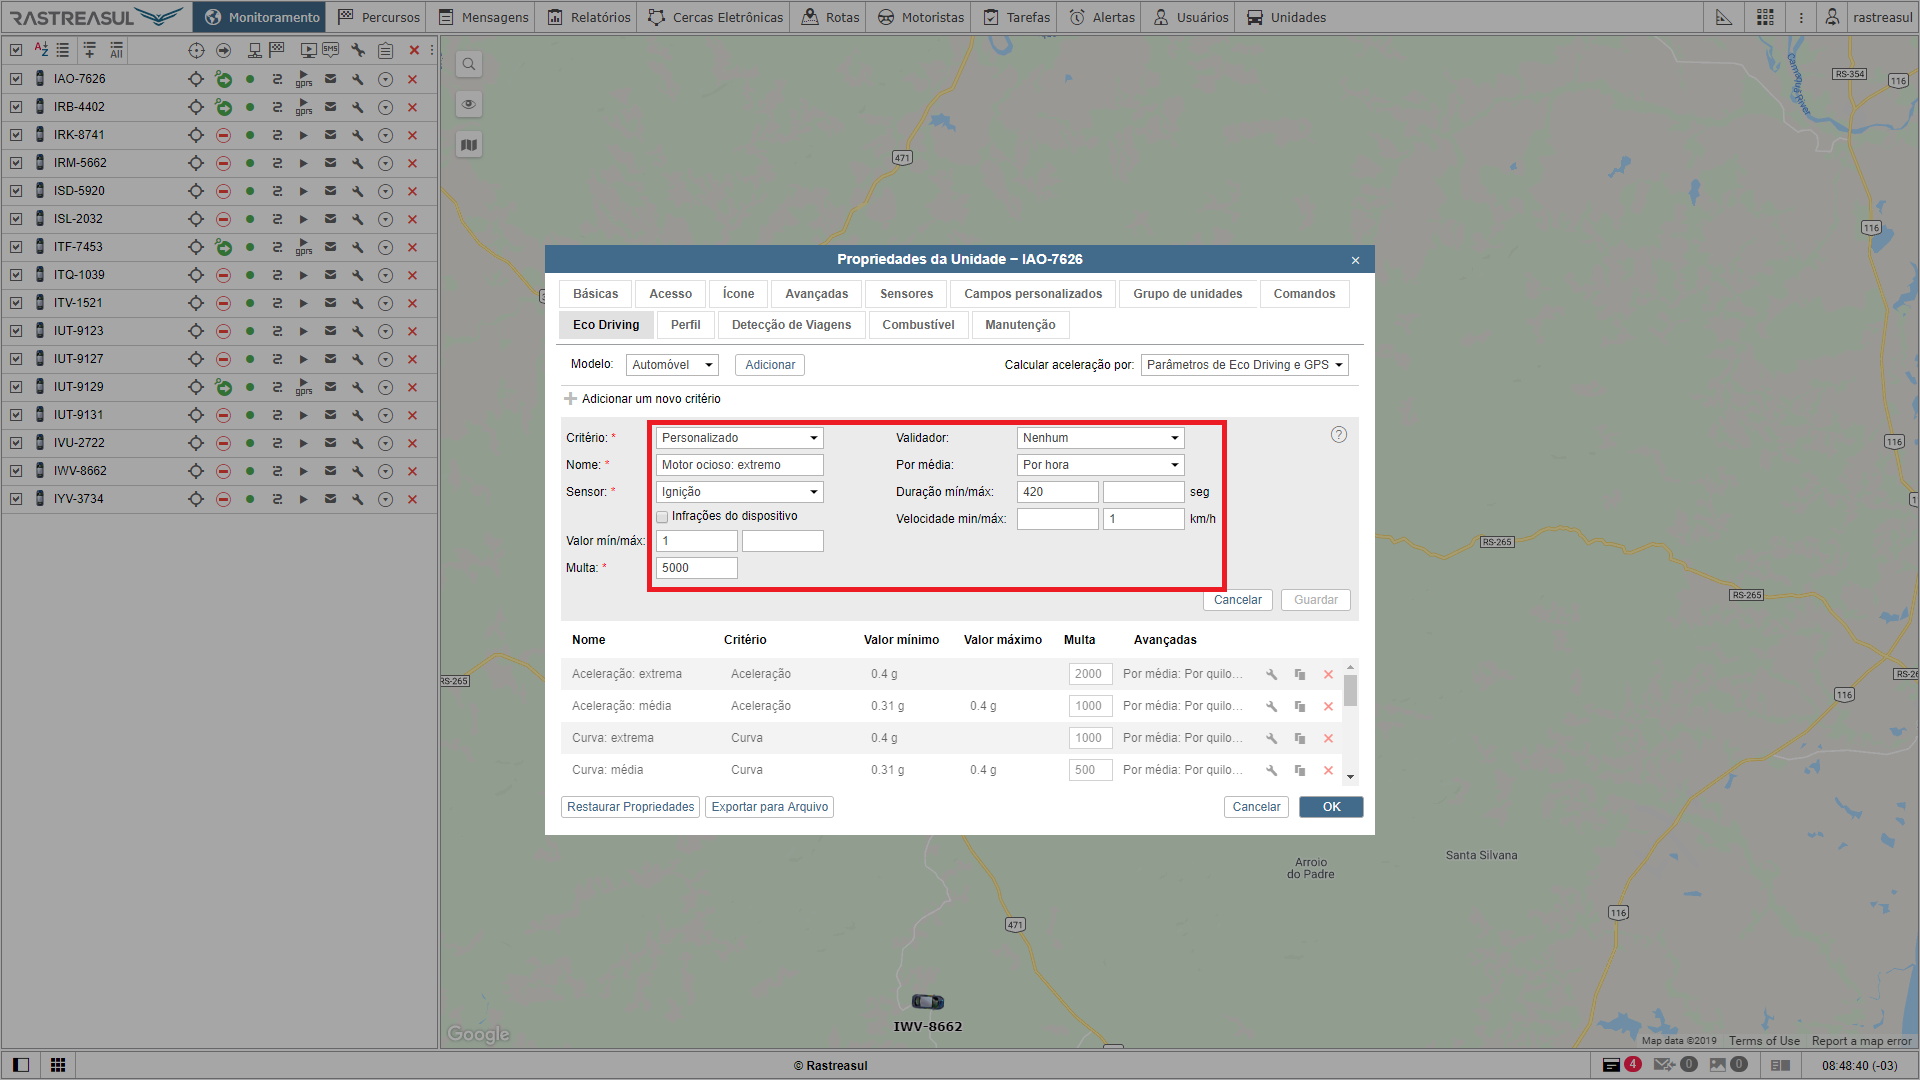The height and width of the screenshot is (1080, 1920).
Task: Click the map search magnifier icon
Action: 468,65
